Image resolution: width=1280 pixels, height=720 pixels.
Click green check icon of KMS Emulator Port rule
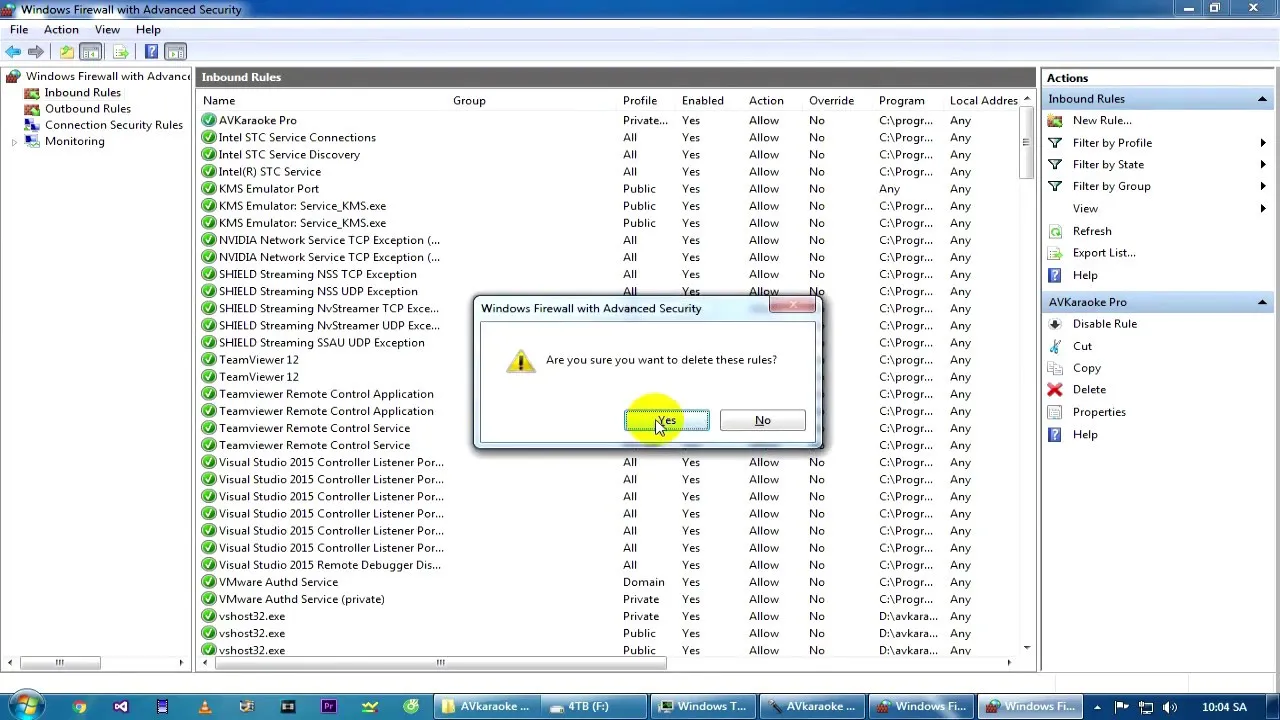[x=208, y=189]
